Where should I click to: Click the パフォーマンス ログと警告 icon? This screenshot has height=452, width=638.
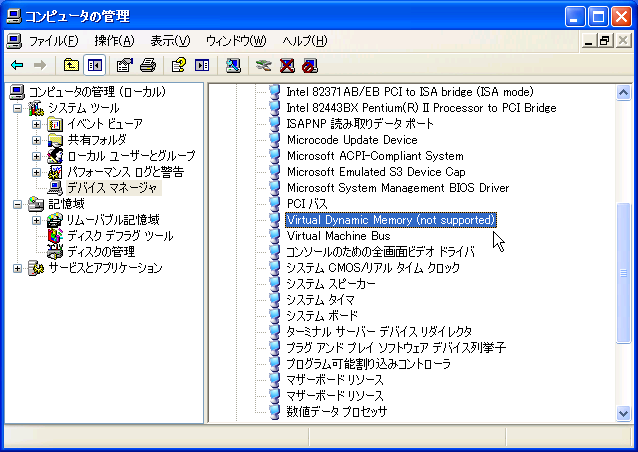[x=55, y=172]
